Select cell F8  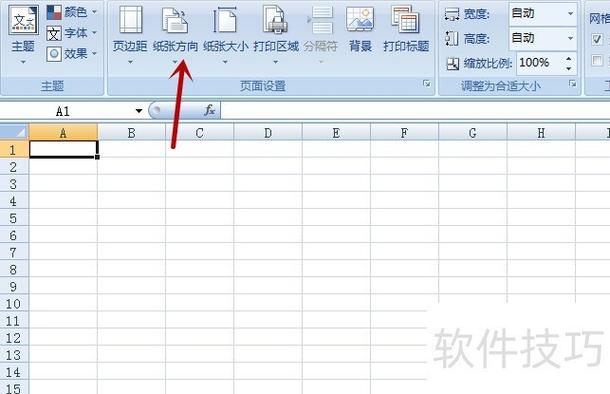click(405, 269)
